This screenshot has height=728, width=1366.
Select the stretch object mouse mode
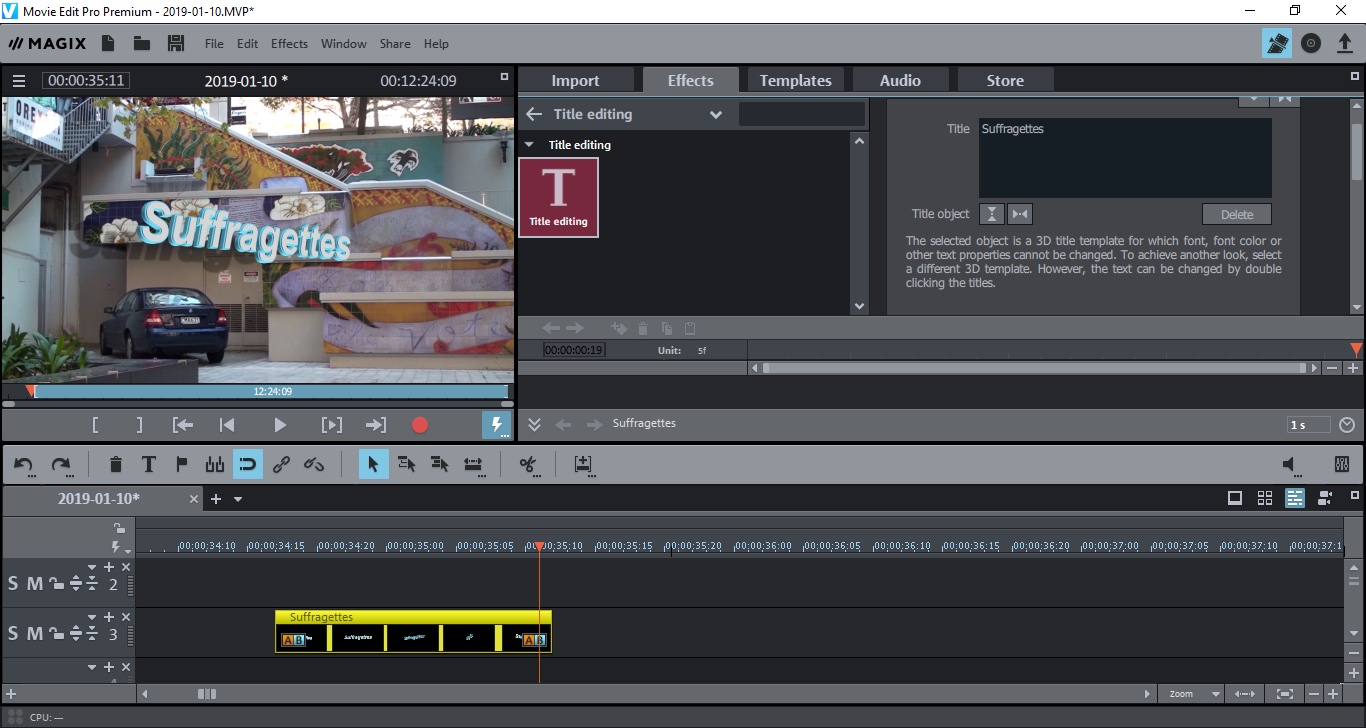pyautogui.click(x=474, y=464)
